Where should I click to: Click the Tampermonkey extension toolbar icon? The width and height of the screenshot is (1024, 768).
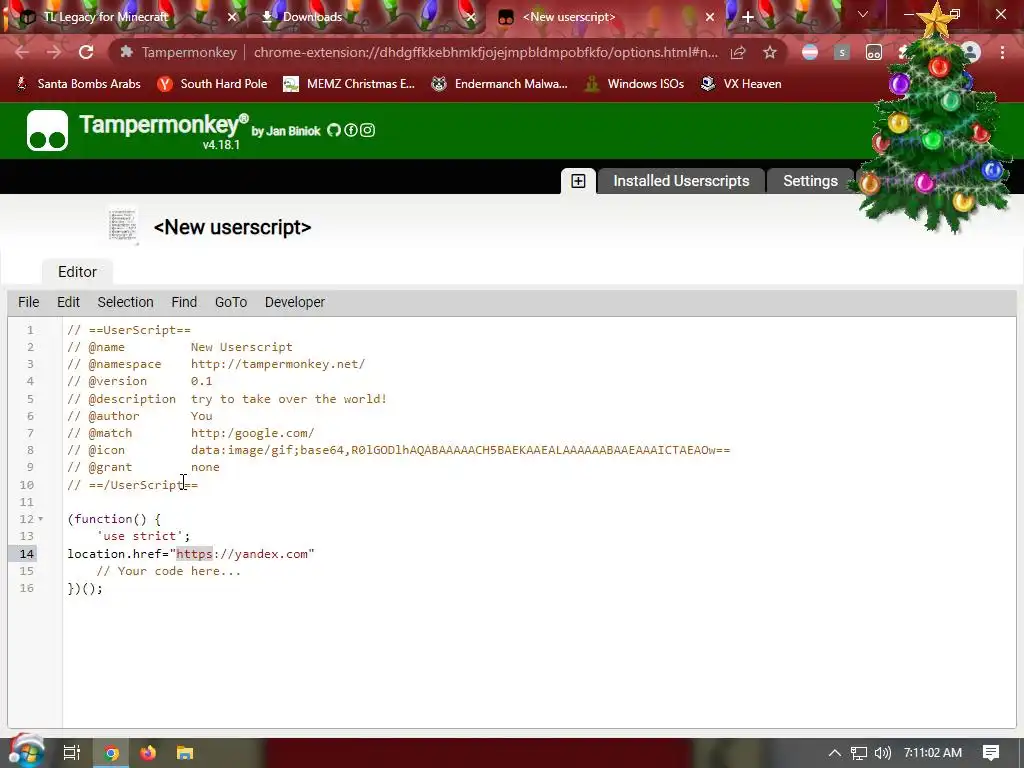874,52
